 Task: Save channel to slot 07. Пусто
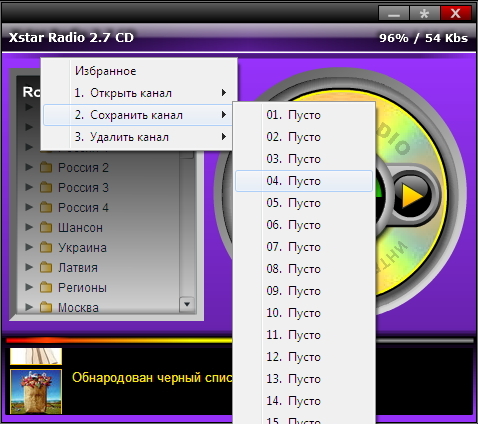(x=304, y=247)
